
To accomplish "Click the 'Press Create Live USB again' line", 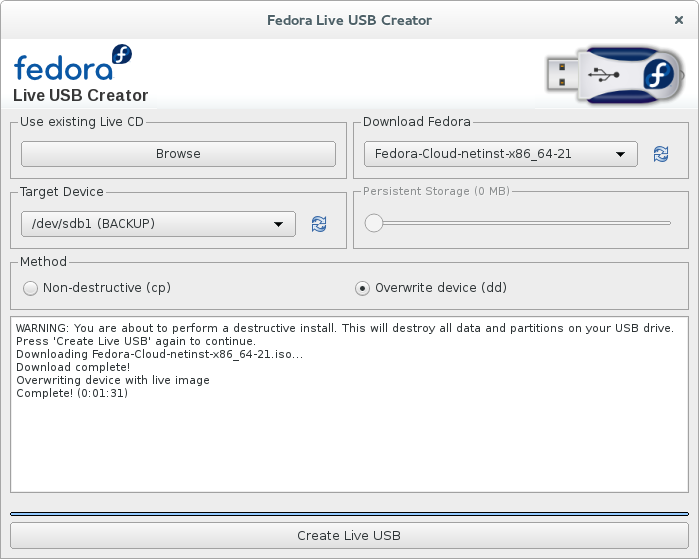I will [136, 341].
